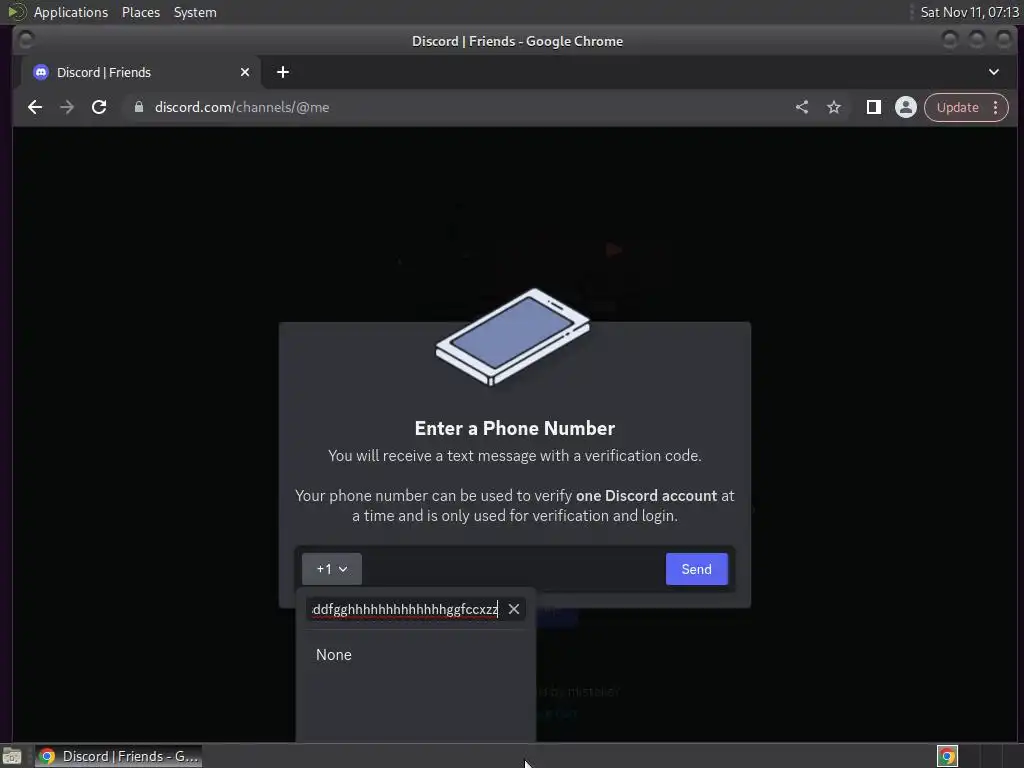Screen dimensions: 1024x768
Task: Expand the tab search chevron
Action: (x=993, y=72)
